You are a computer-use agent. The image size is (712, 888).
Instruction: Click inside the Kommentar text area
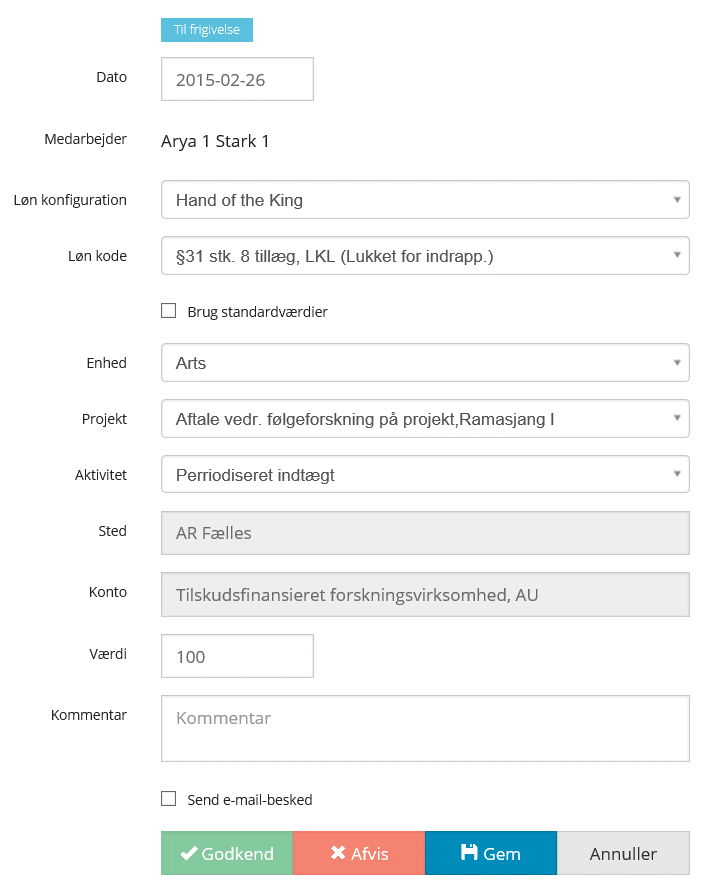pyautogui.click(x=425, y=728)
